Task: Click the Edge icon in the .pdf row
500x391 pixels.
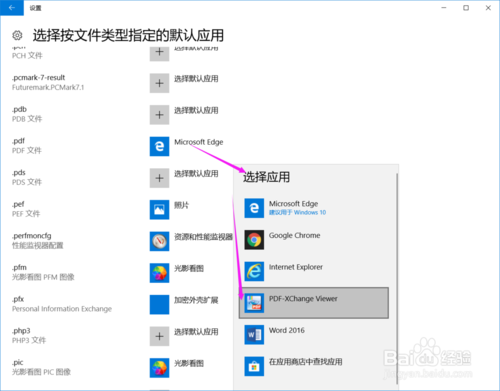Action: tap(159, 146)
